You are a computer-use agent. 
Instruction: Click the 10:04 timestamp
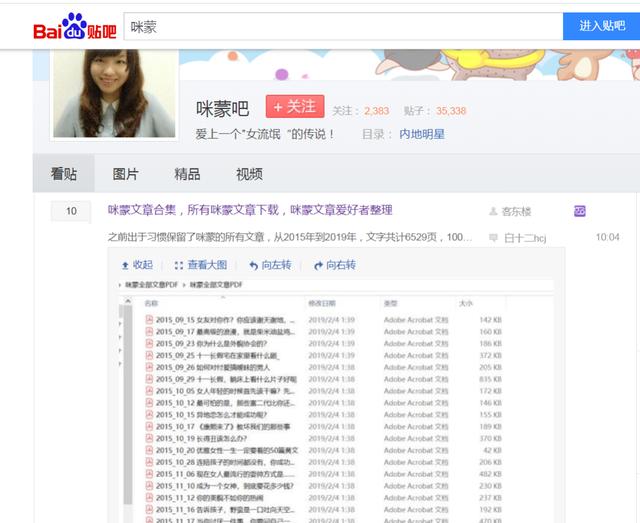click(x=607, y=237)
